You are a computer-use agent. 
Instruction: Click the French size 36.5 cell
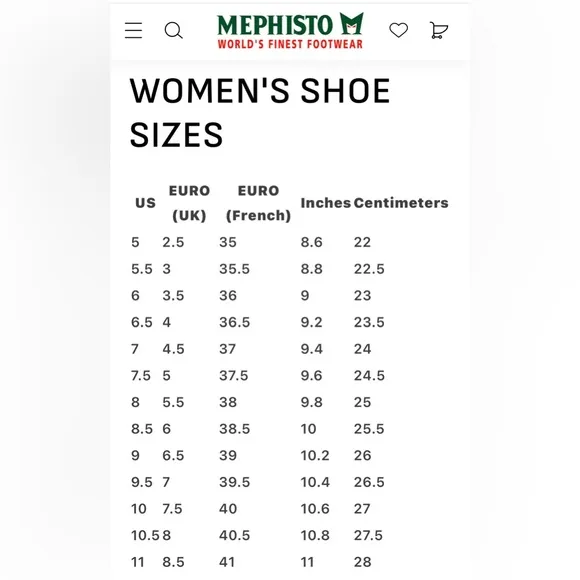[x=235, y=322]
